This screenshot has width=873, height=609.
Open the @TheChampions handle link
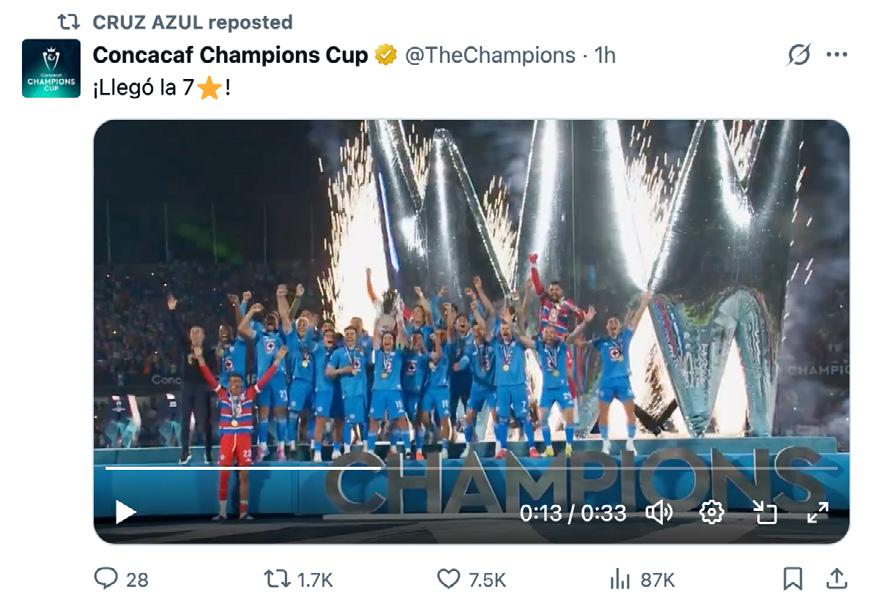[490, 55]
